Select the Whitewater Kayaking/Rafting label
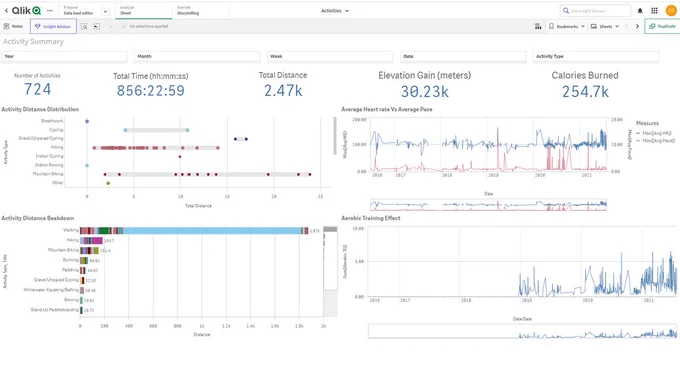Viewport: 680px width, 374px height. 51,290
